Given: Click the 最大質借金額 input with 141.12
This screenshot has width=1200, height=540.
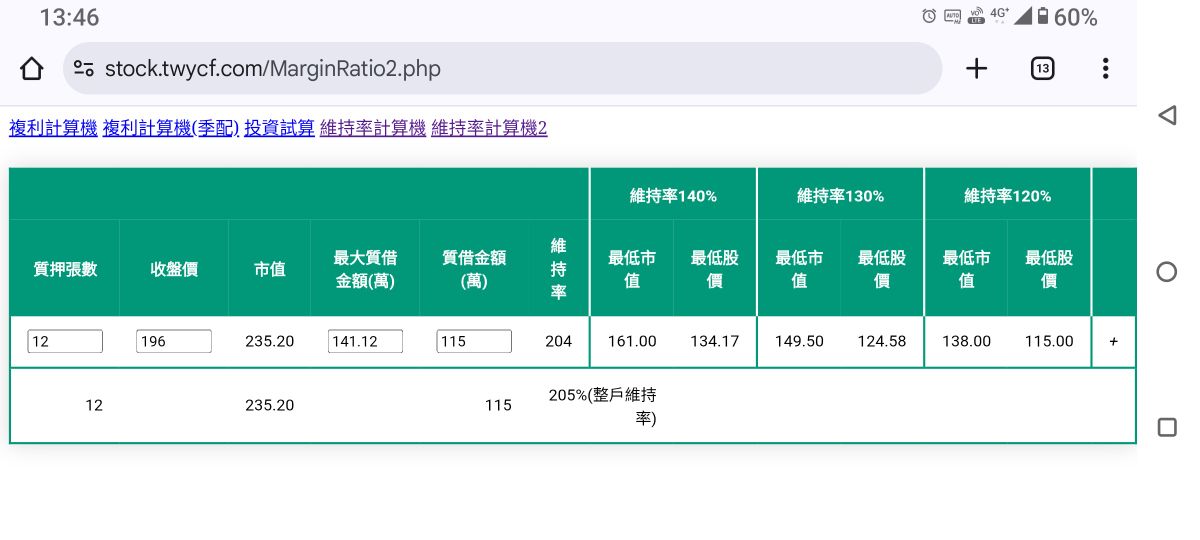Looking at the screenshot, I should point(365,341).
